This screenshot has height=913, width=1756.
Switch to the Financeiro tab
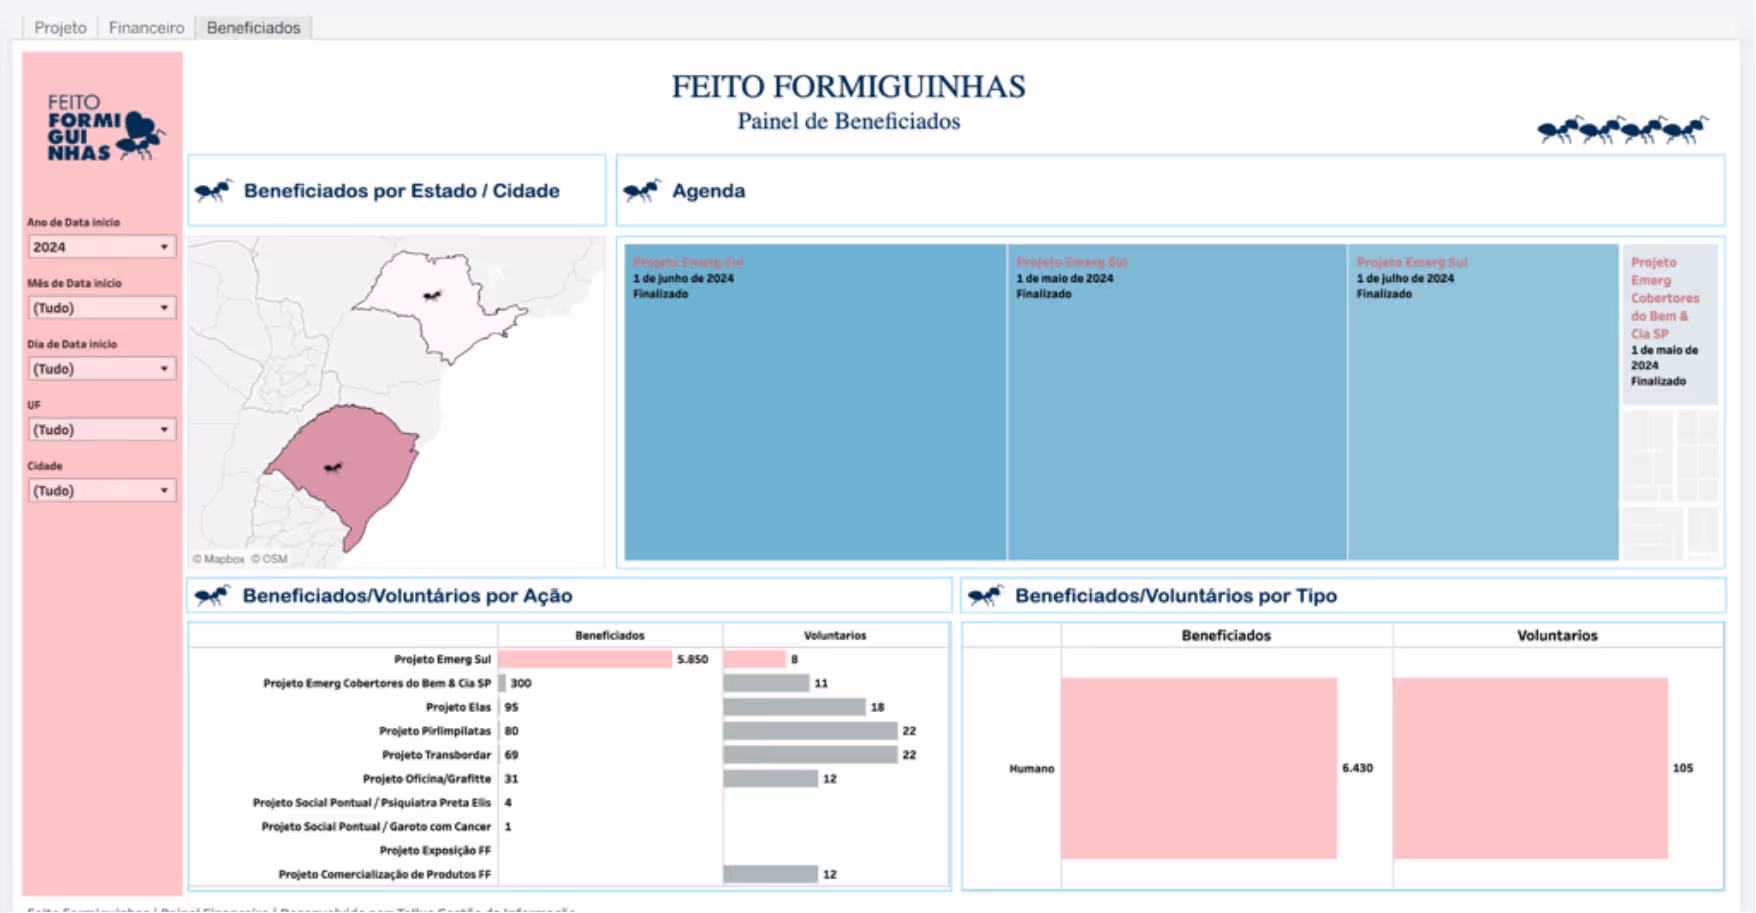coord(146,27)
